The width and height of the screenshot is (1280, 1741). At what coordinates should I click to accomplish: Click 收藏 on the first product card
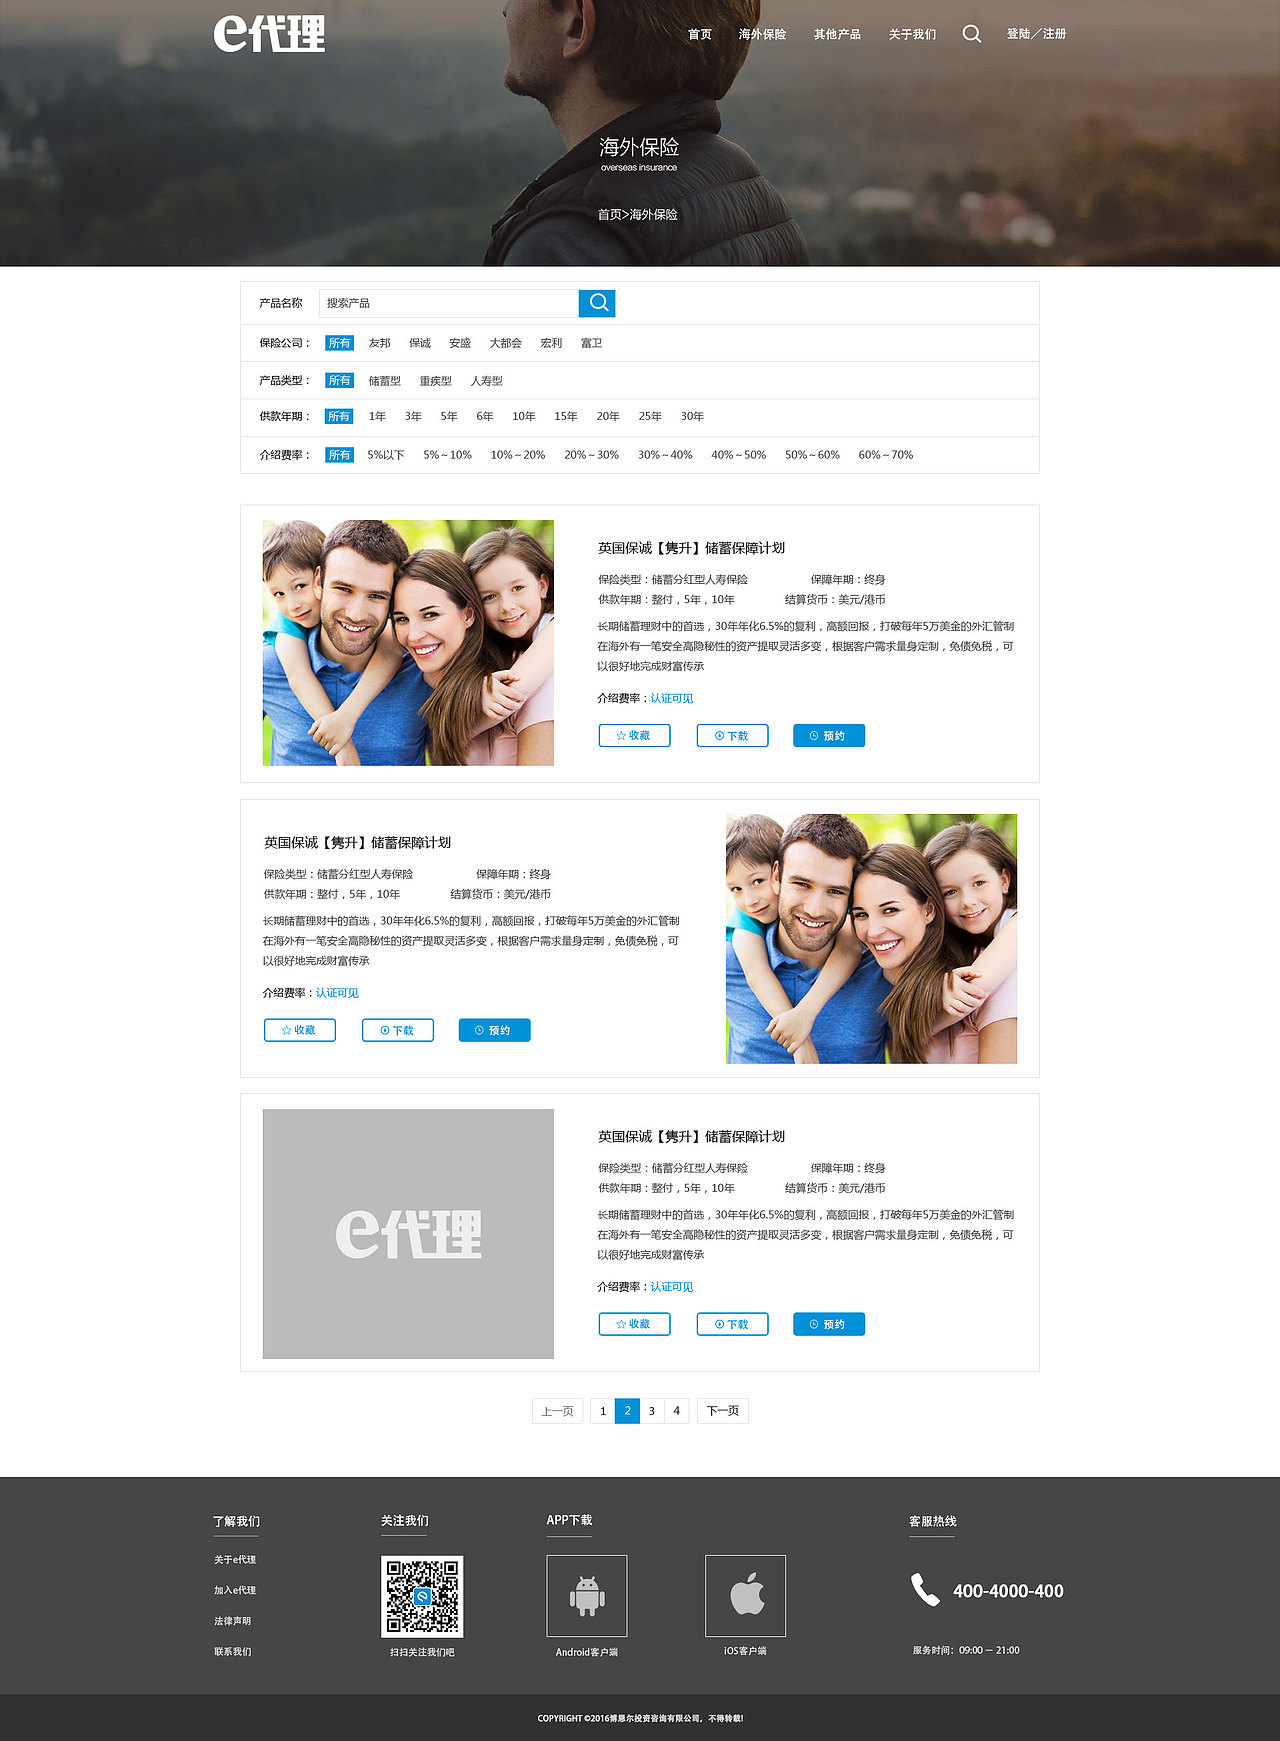coord(634,735)
